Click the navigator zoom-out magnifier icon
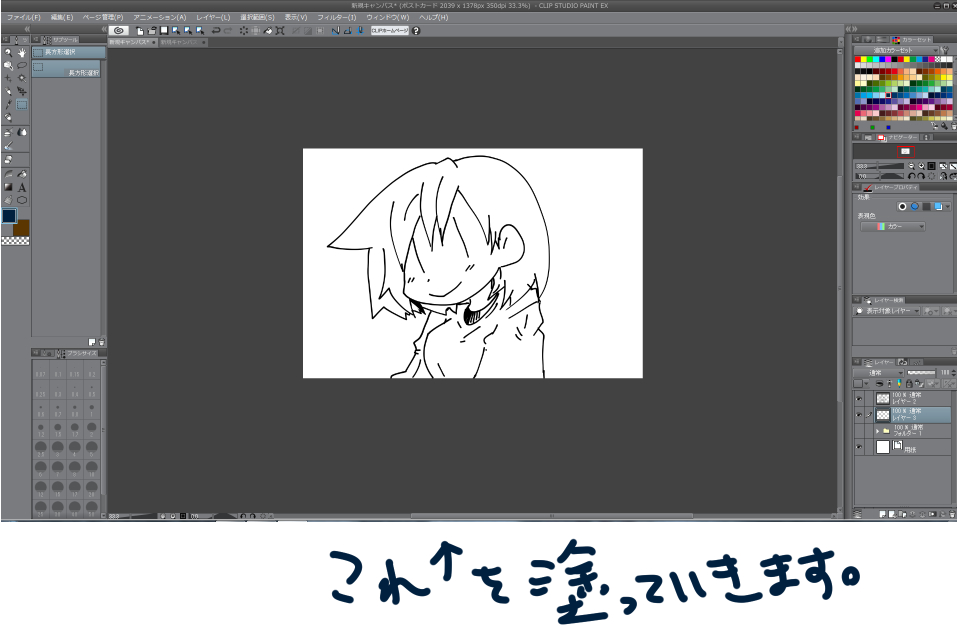Viewport: 960px width, 637px height. pos(911,166)
